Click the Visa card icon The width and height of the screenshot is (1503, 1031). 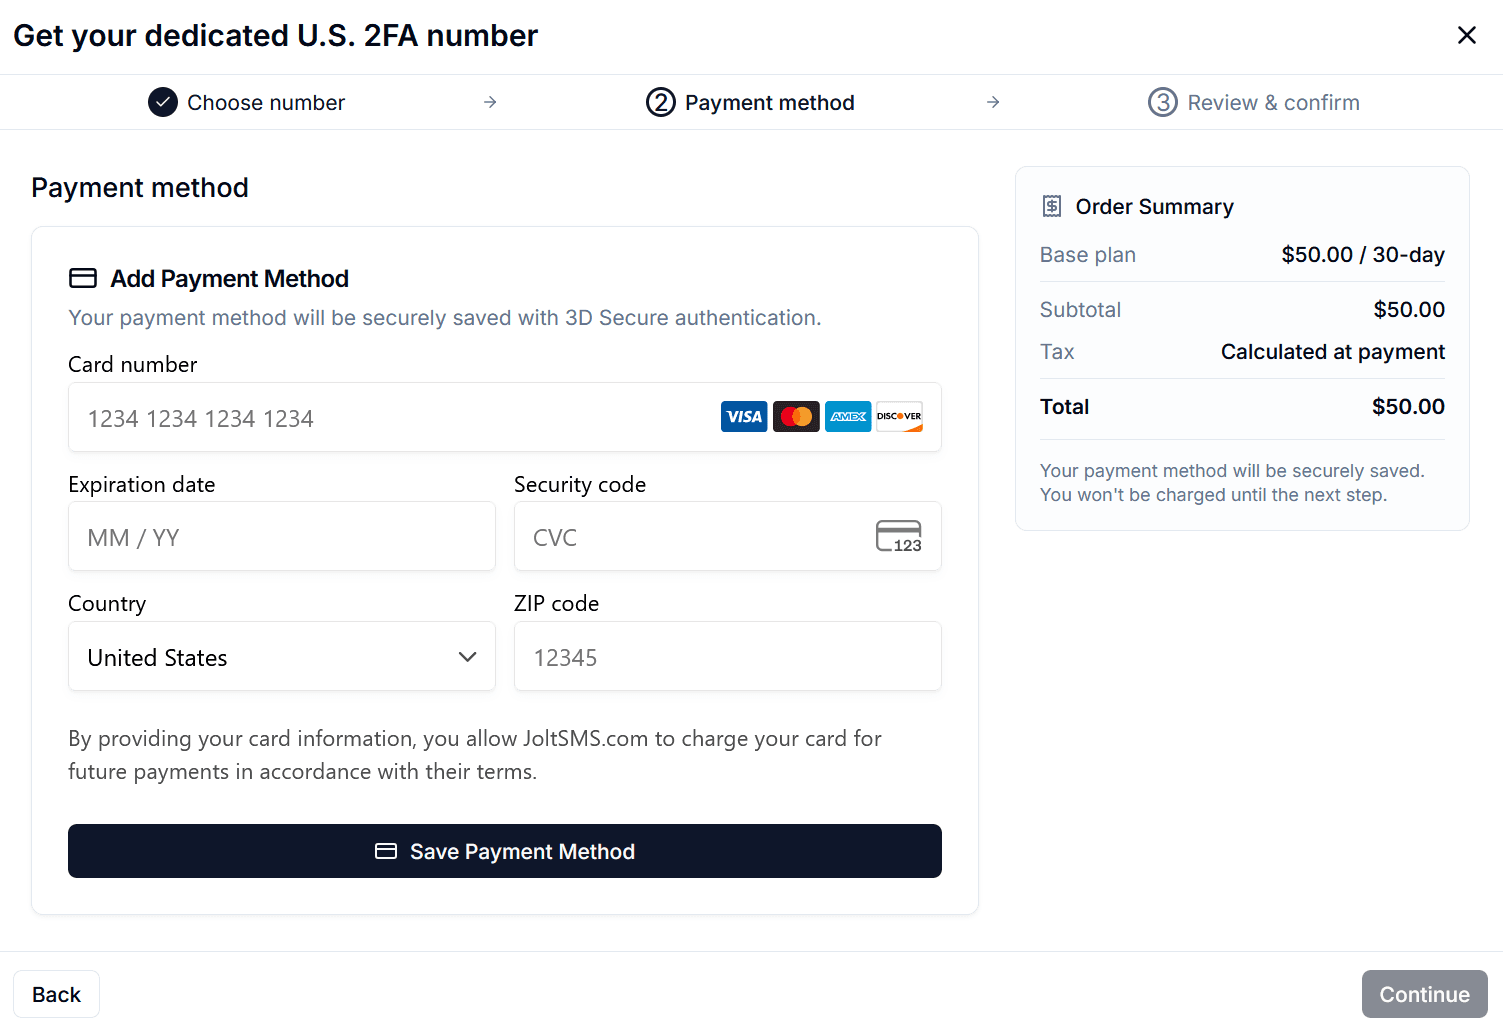[x=744, y=416]
